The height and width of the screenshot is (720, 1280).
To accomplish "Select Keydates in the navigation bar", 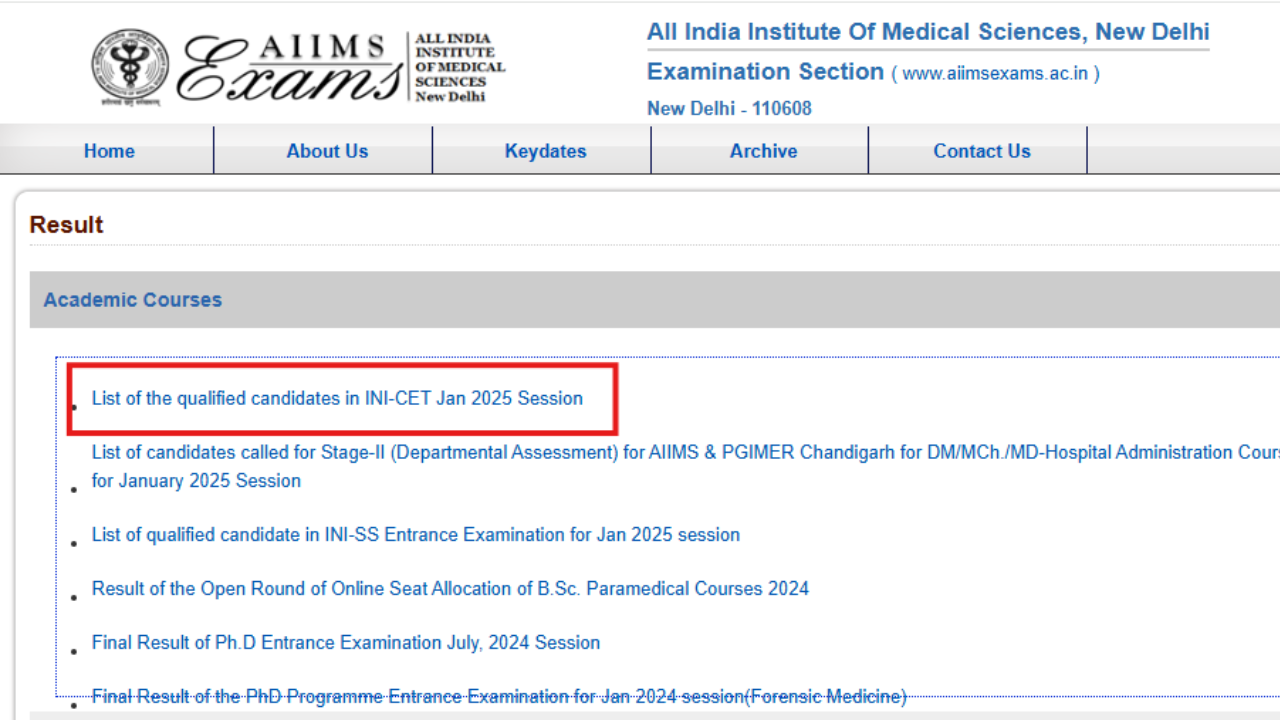I will pyautogui.click(x=545, y=151).
